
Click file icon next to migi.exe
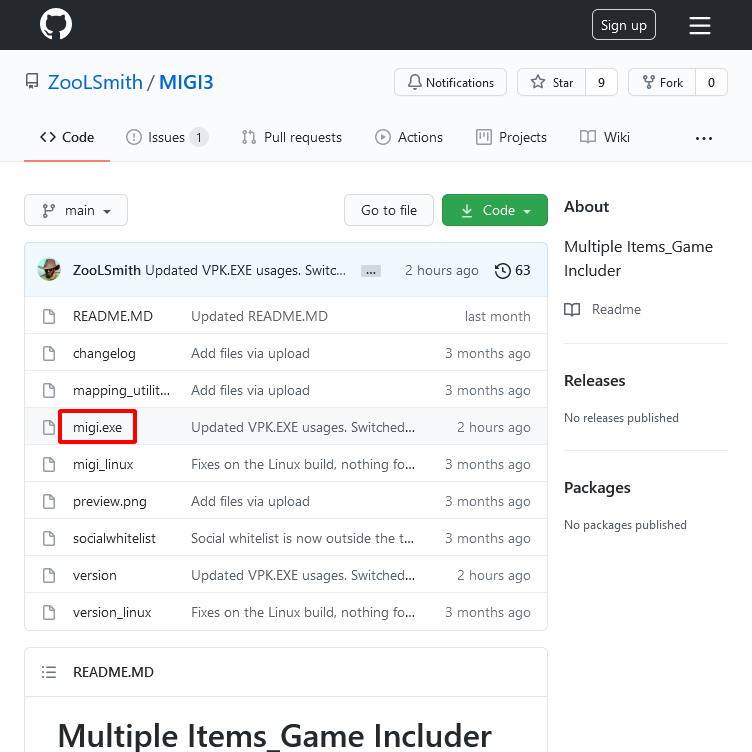point(49,427)
